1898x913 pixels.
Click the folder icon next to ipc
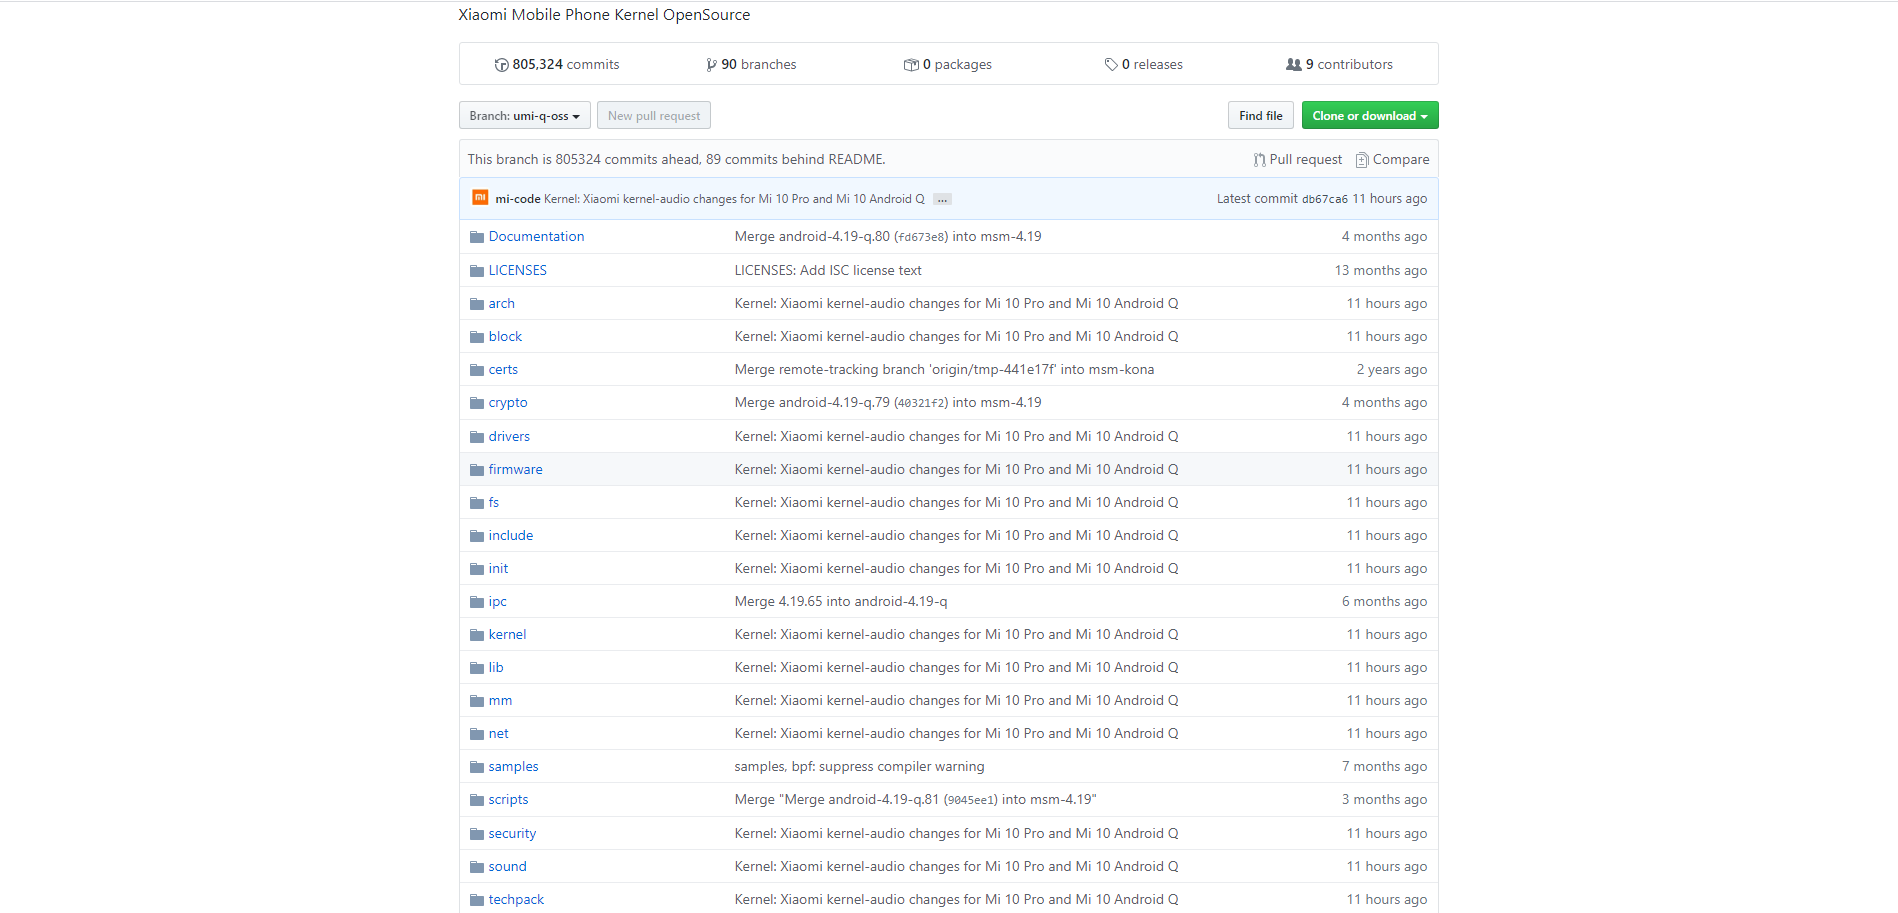click(477, 602)
